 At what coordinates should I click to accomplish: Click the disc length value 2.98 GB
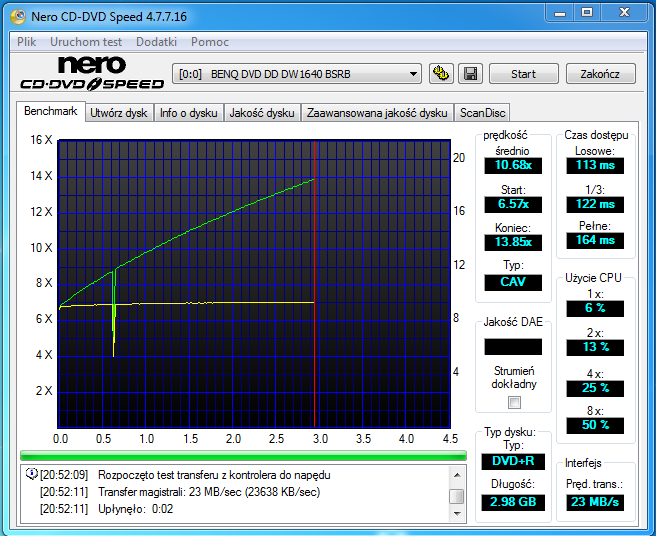(x=513, y=502)
